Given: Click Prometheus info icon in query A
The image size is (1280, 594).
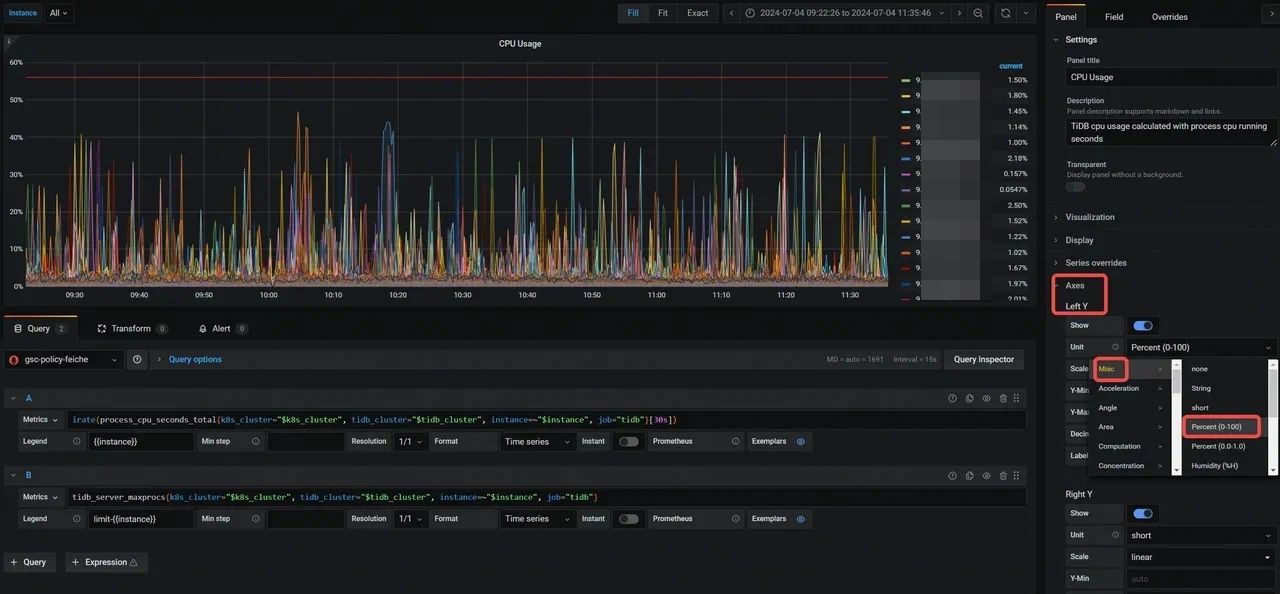Looking at the screenshot, I should pos(736,441).
